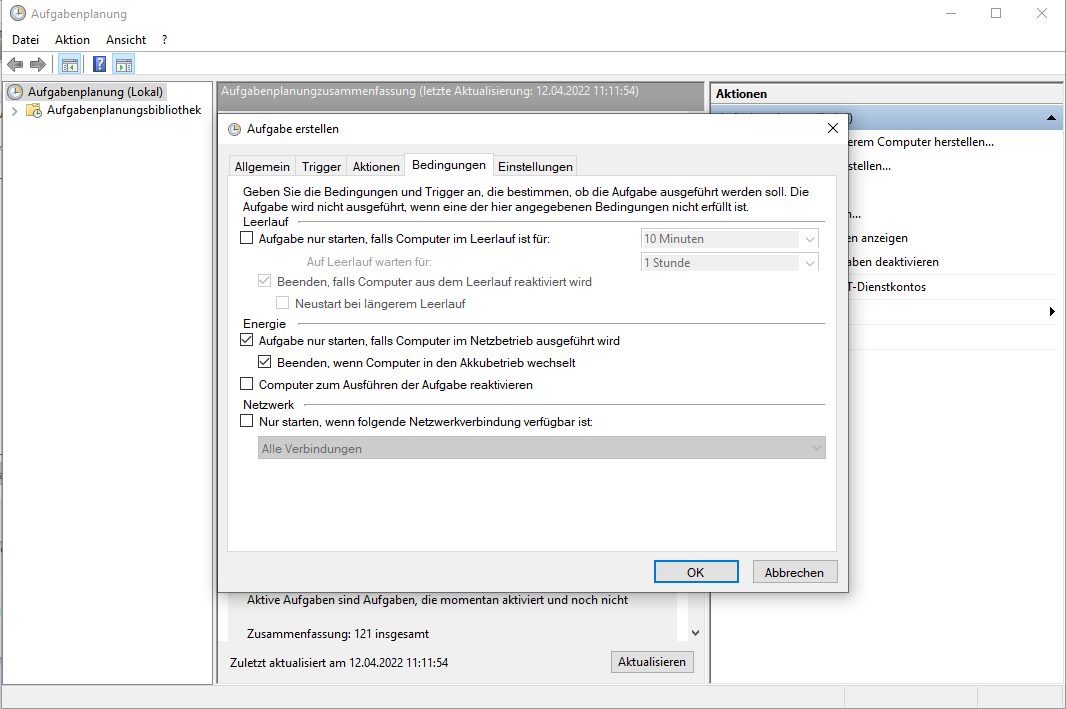
Task: Click the Aufgabenplanungsbibliothek folder icon
Action: pos(34,110)
